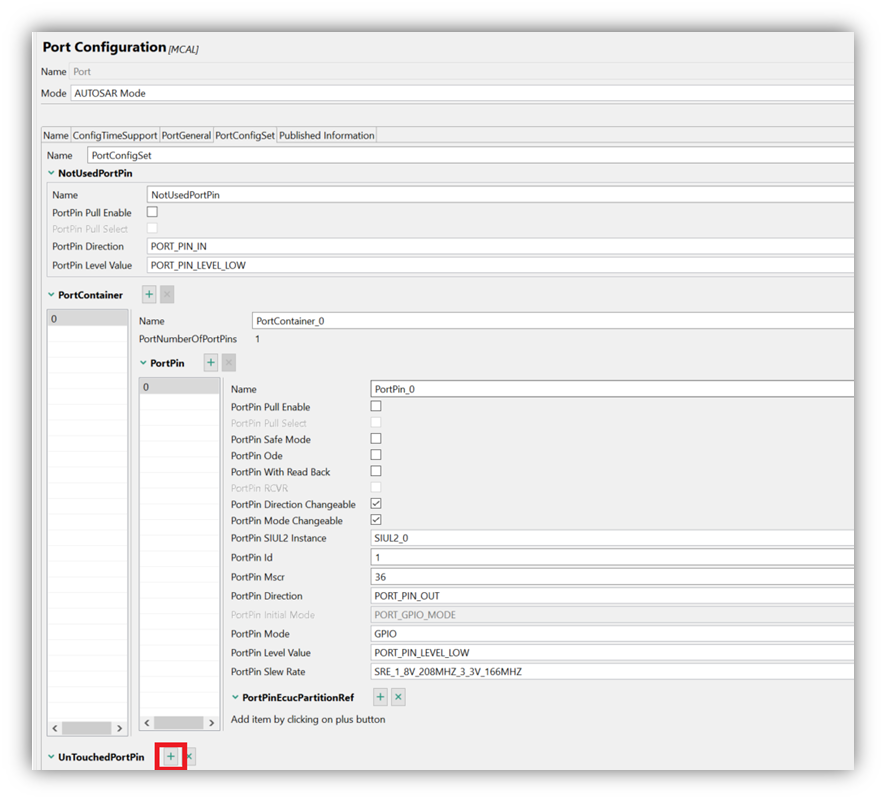Open NotUsedPortPin PortPin Level Value dropdown

[x=500, y=266]
